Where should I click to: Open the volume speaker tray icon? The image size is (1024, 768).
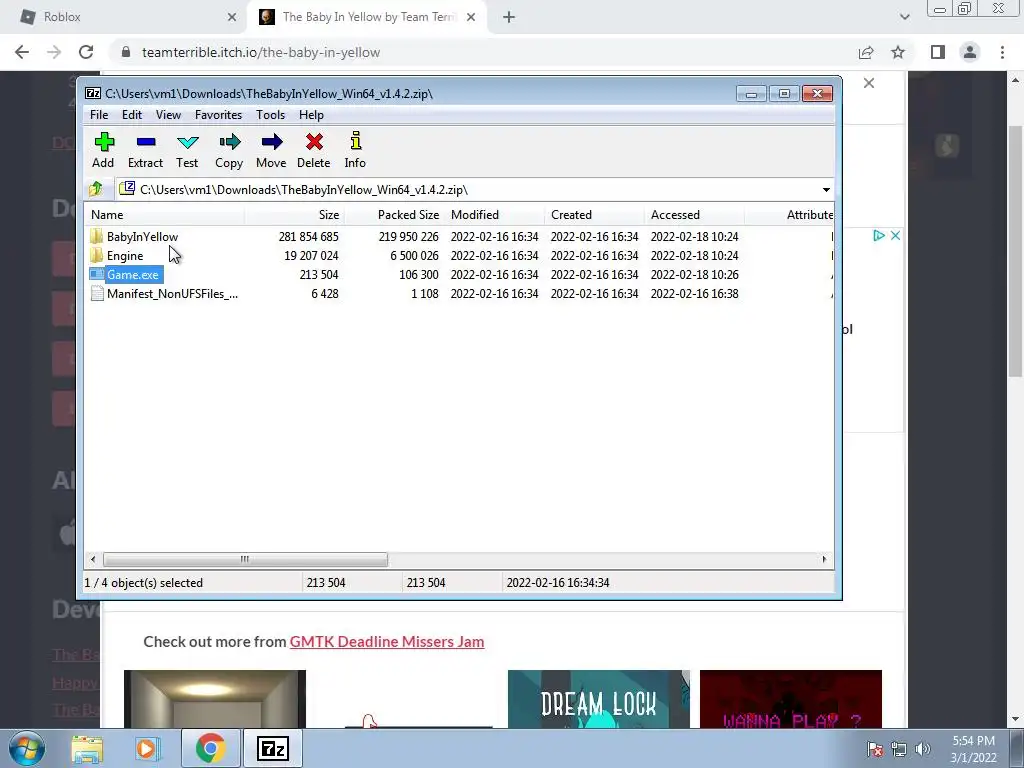click(x=923, y=749)
